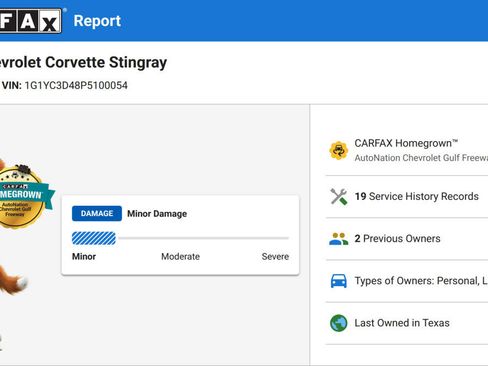
Task: Open the Last Owned in Texas row
Action: pos(407,323)
